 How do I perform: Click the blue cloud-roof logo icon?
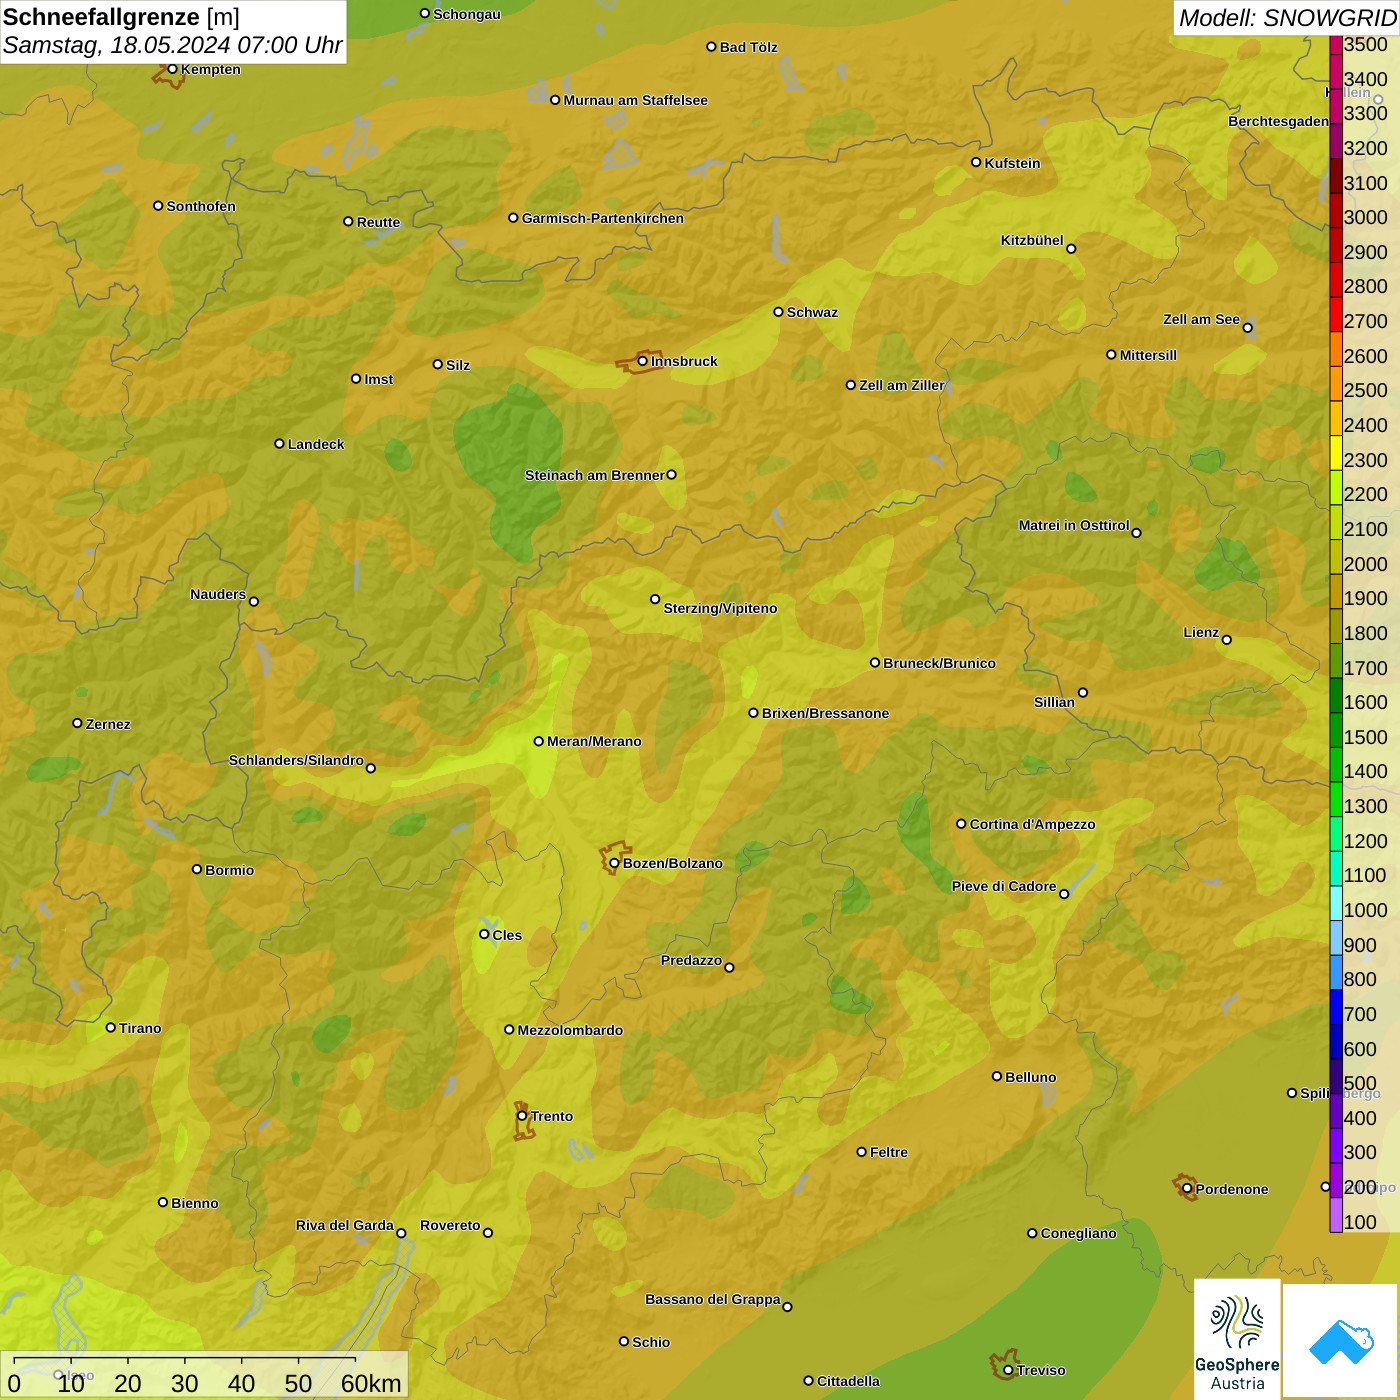[1341, 1340]
